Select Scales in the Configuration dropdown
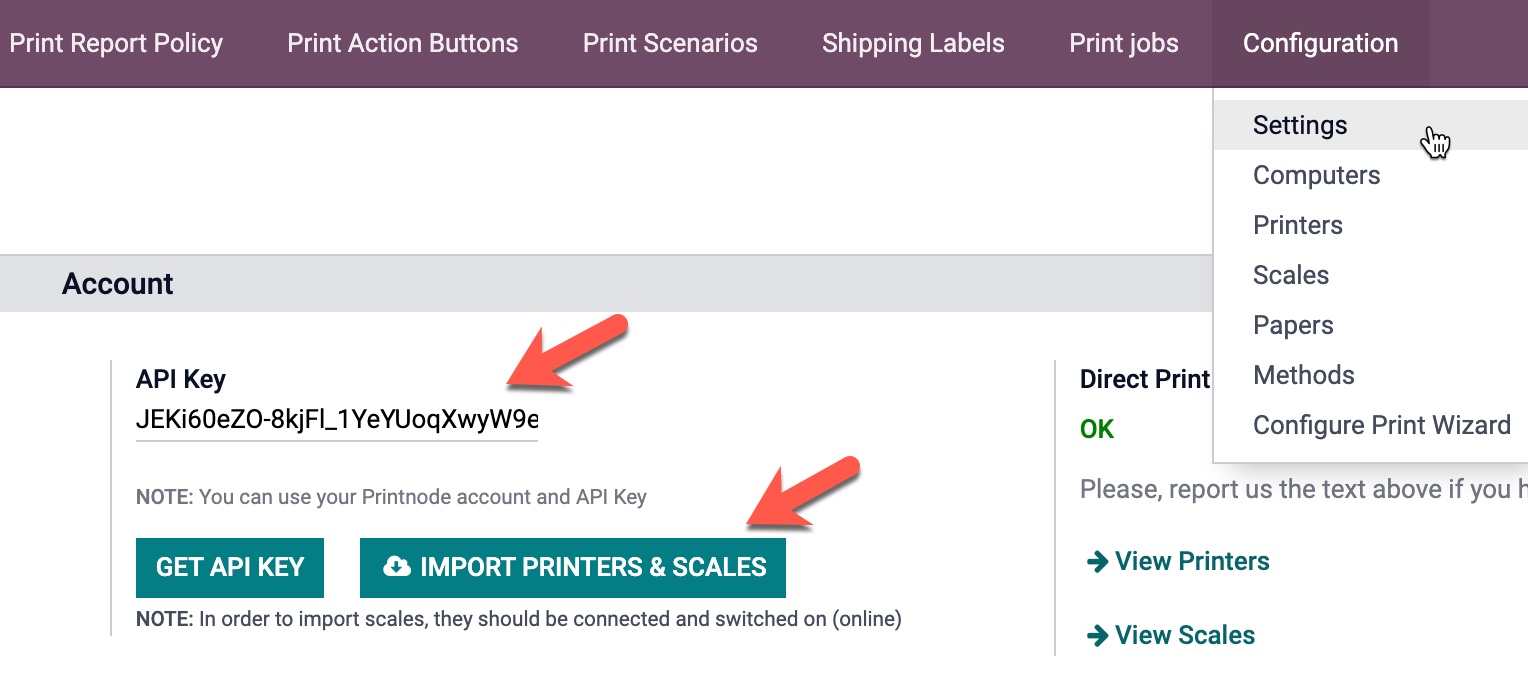 coord(1290,275)
